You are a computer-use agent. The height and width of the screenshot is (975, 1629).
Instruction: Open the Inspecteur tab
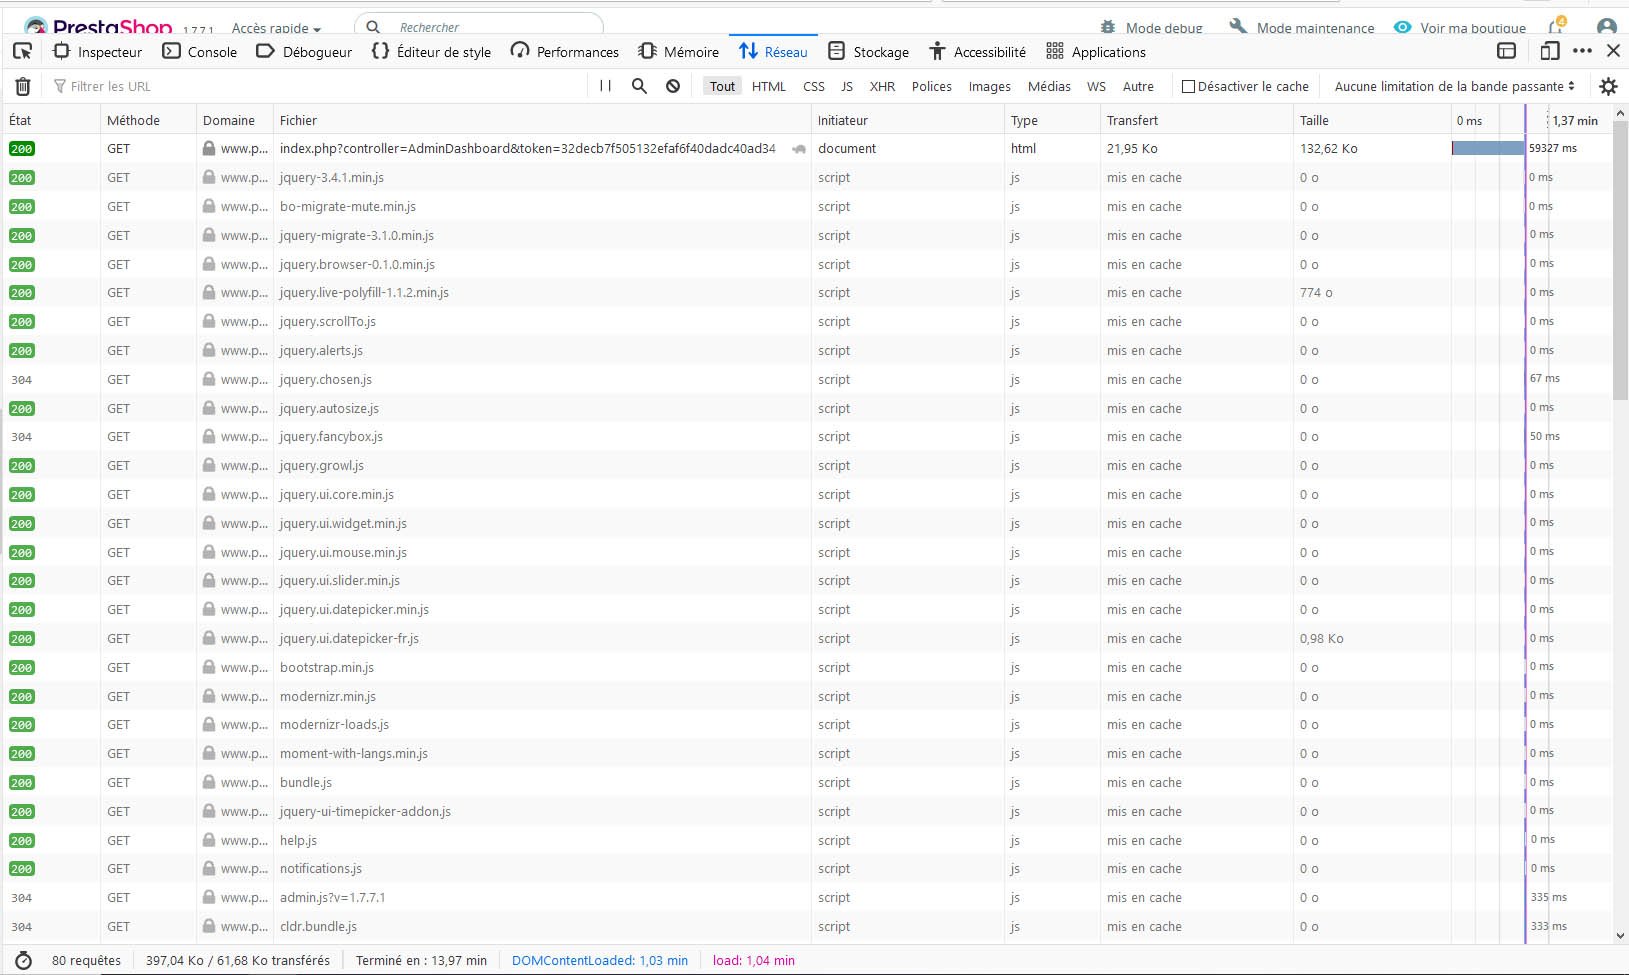[x=98, y=52]
